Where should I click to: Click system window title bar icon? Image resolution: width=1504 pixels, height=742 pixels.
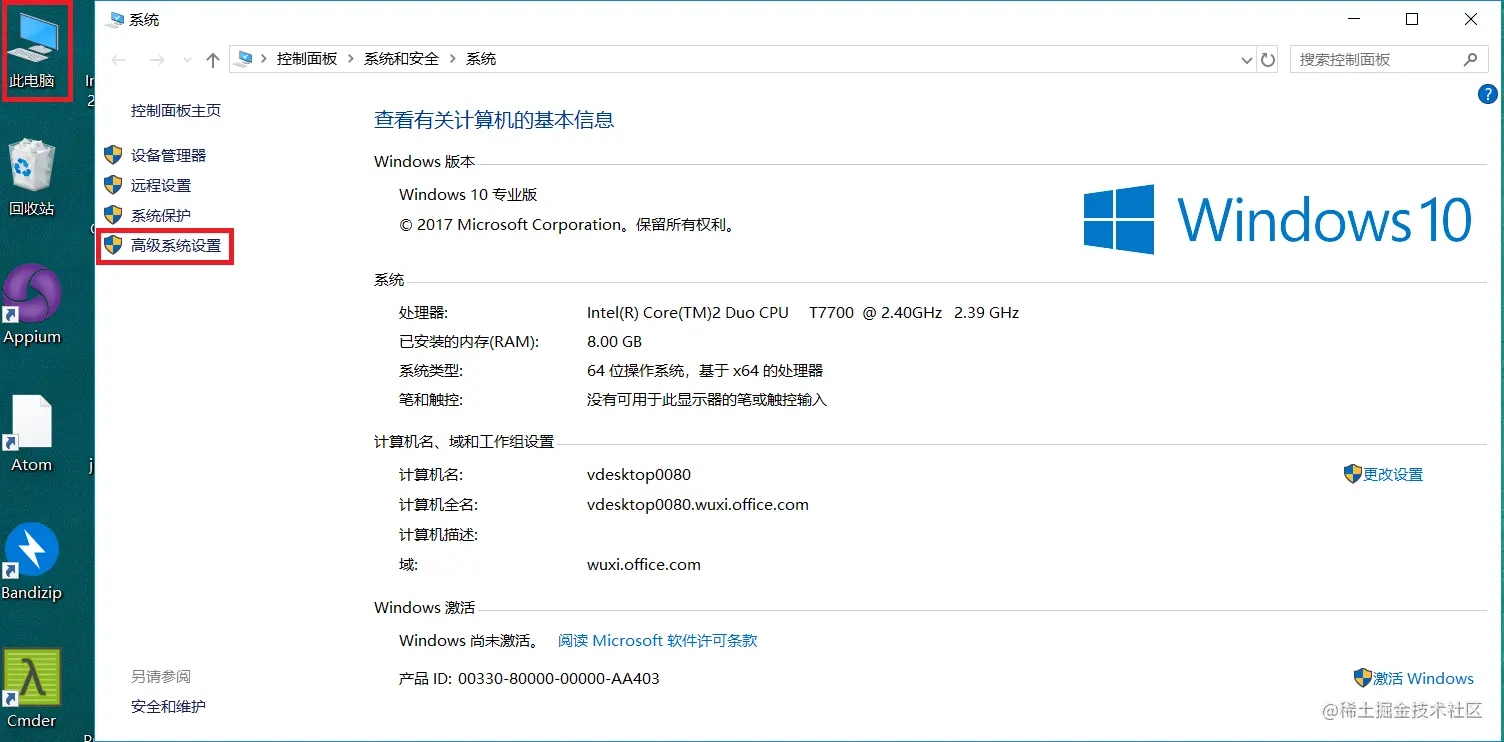click(115, 19)
